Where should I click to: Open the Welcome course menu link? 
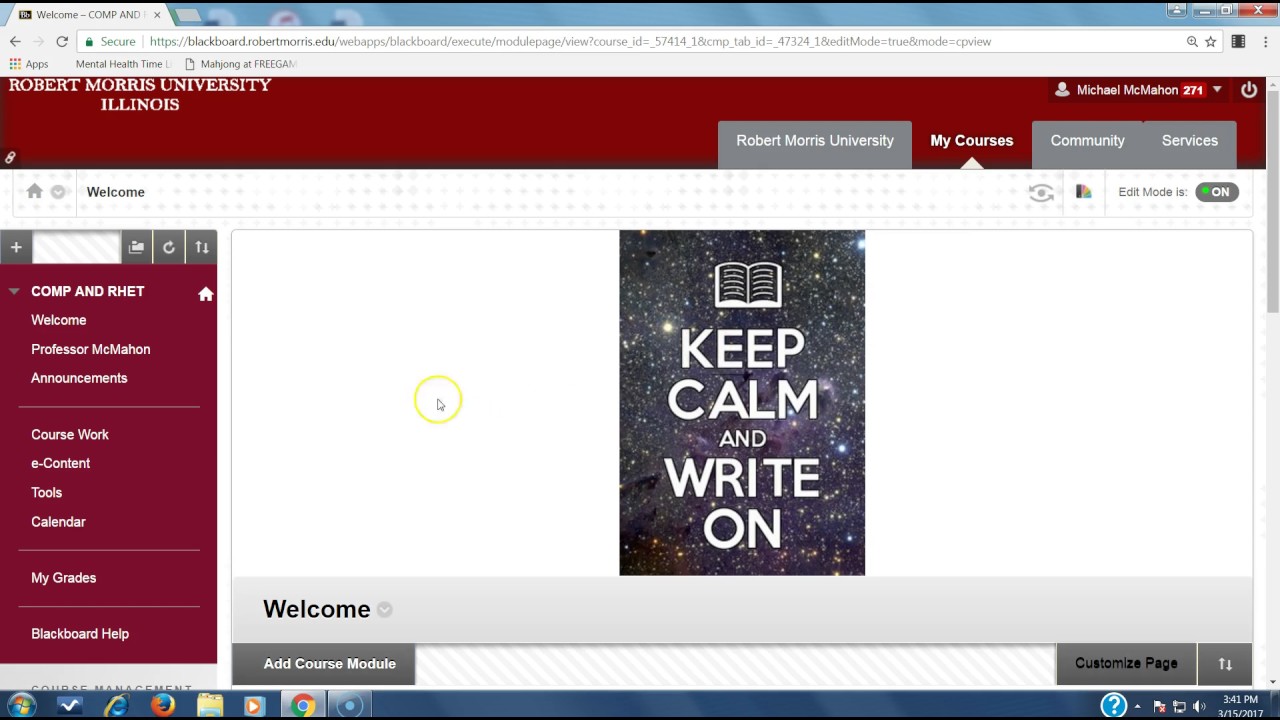click(x=59, y=320)
